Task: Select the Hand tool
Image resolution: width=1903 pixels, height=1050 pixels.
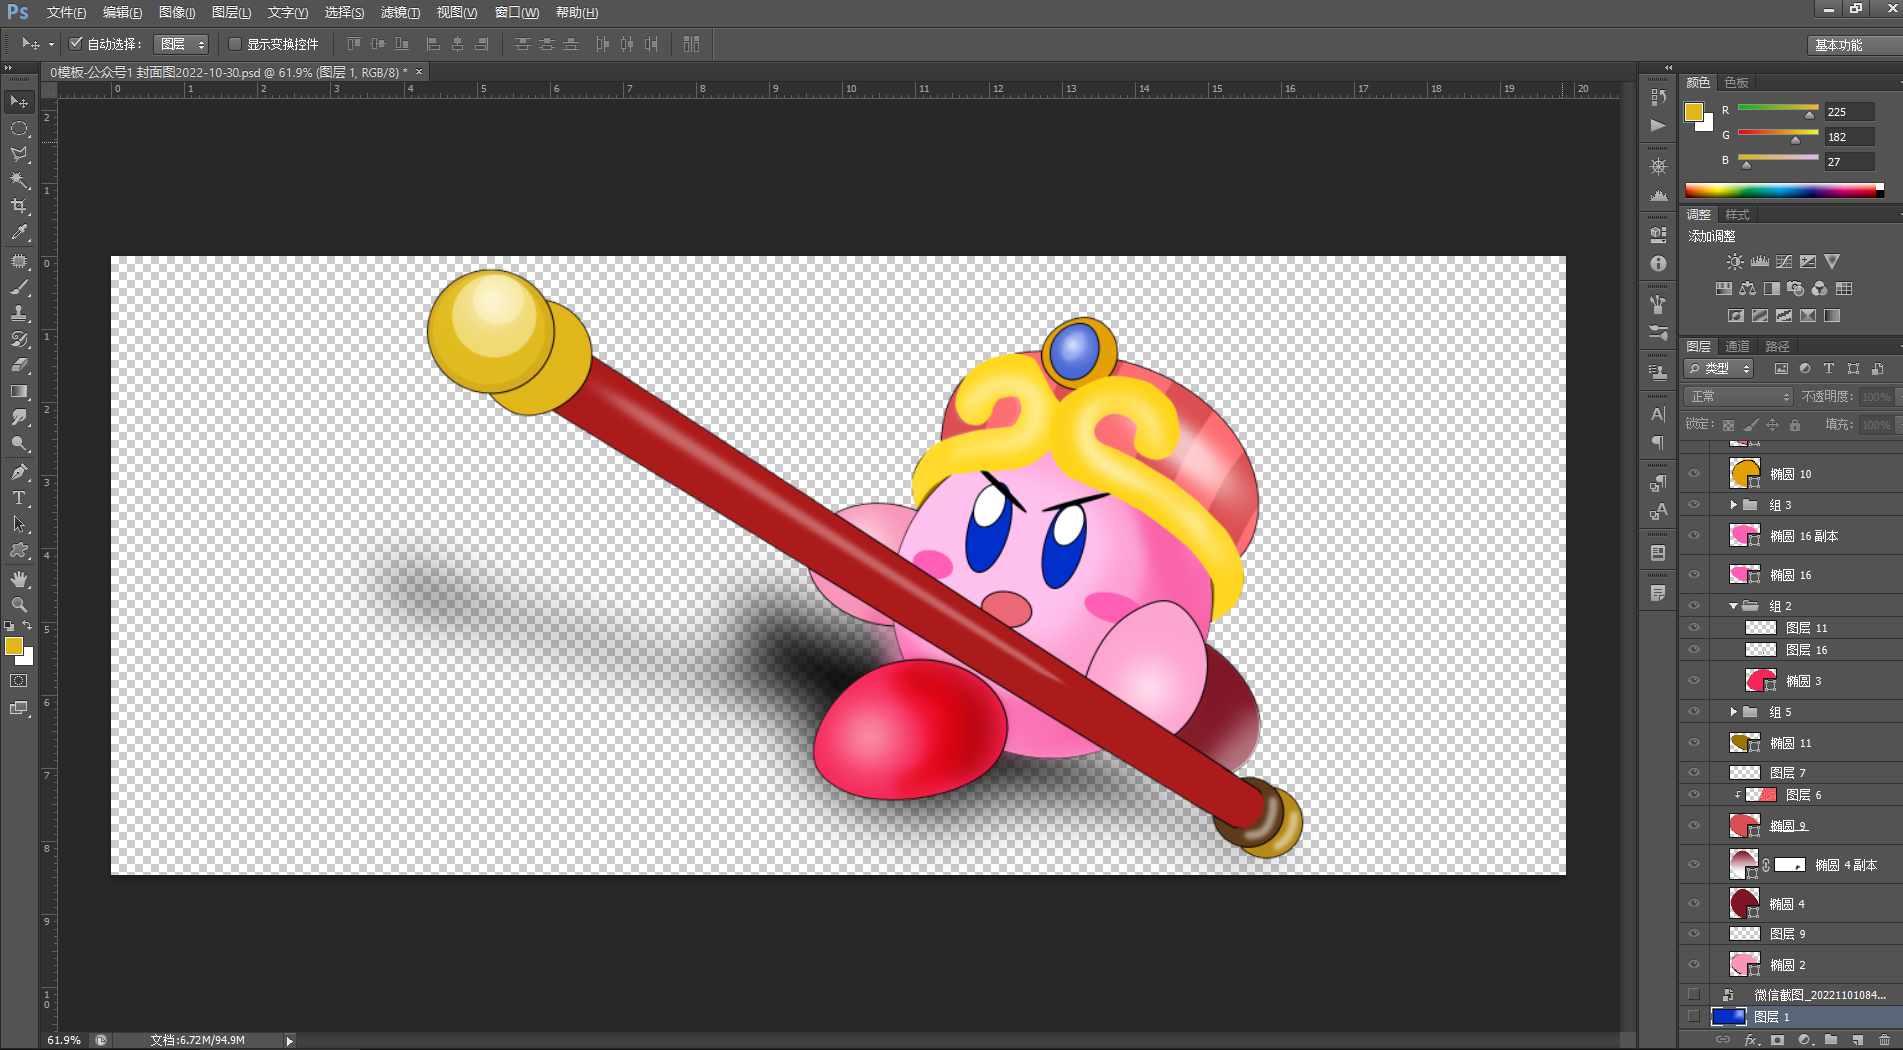Action: pyautogui.click(x=19, y=579)
